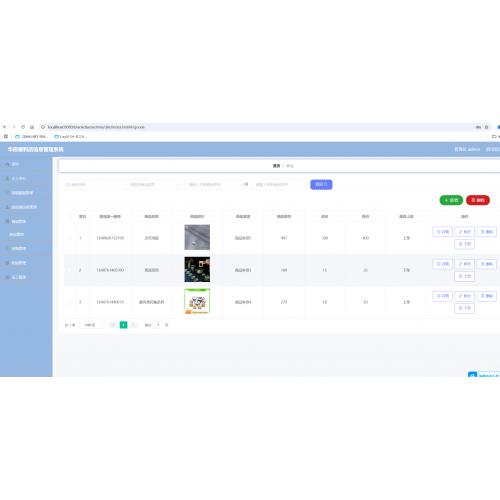Select page 1 in the pagination
The width and height of the screenshot is (500, 500).
123,325
